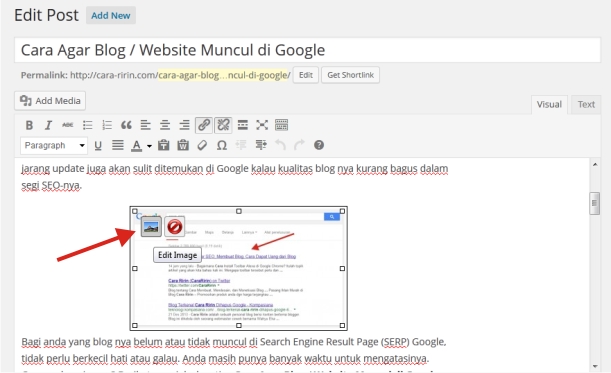Click the post title input field
The height and width of the screenshot is (373, 611).
click(307, 50)
